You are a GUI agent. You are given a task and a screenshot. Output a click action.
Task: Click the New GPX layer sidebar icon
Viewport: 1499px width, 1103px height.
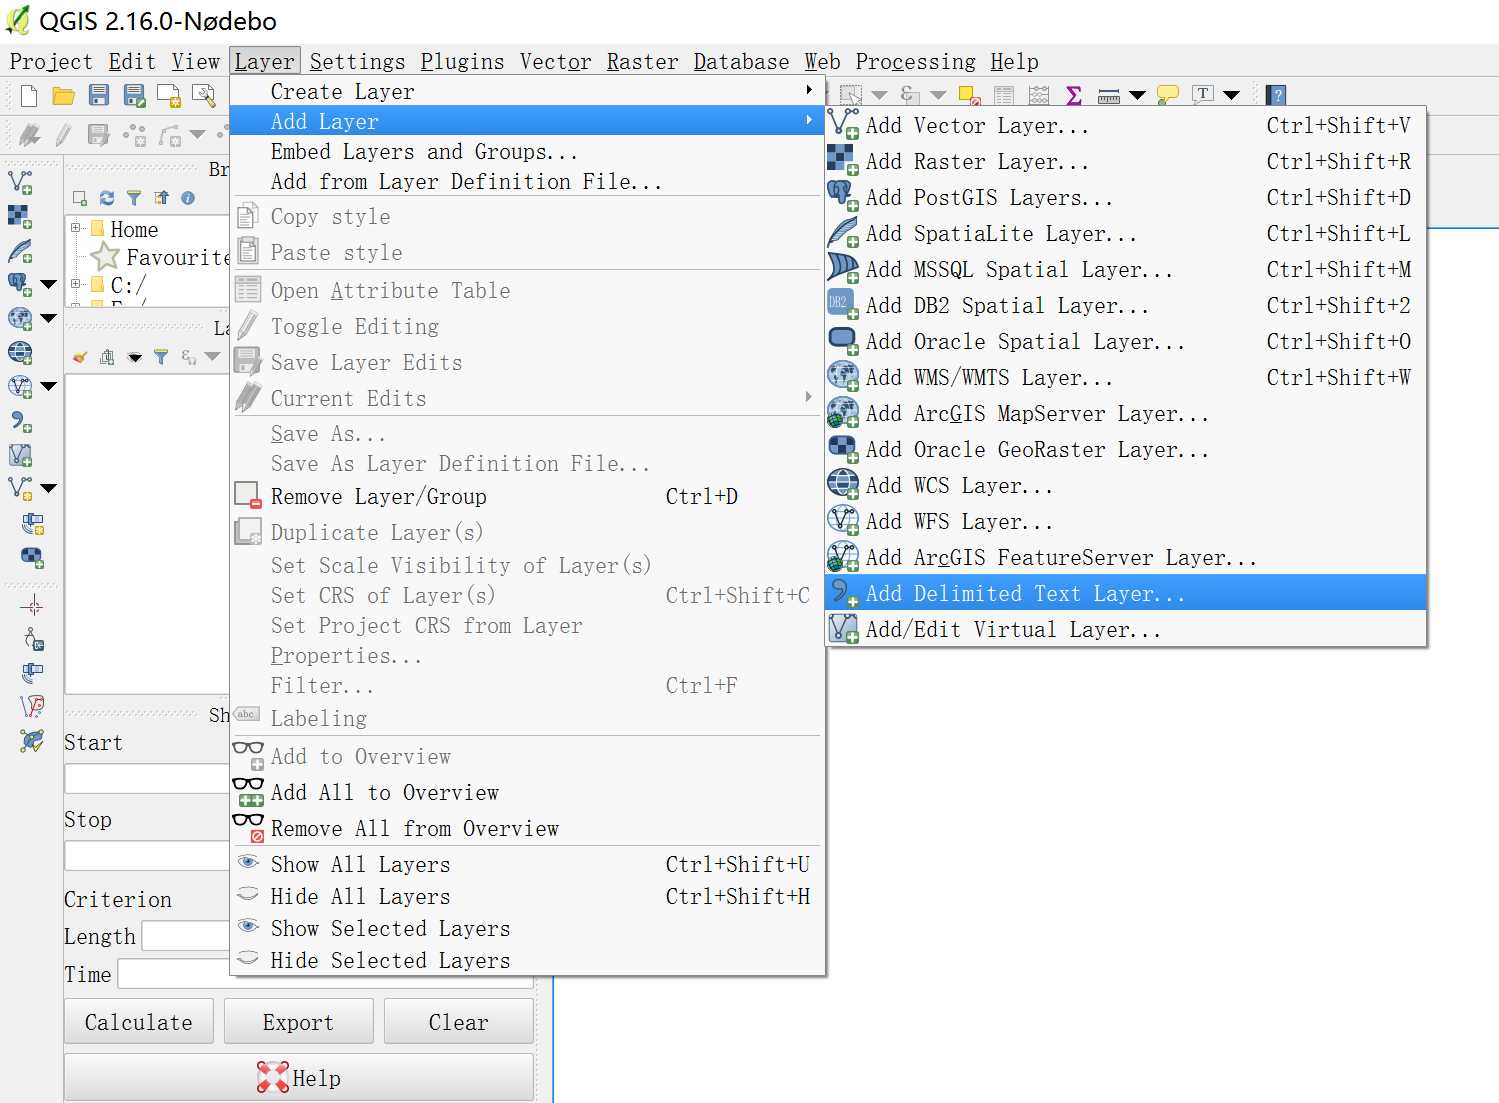pyautogui.click(x=33, y=523)
